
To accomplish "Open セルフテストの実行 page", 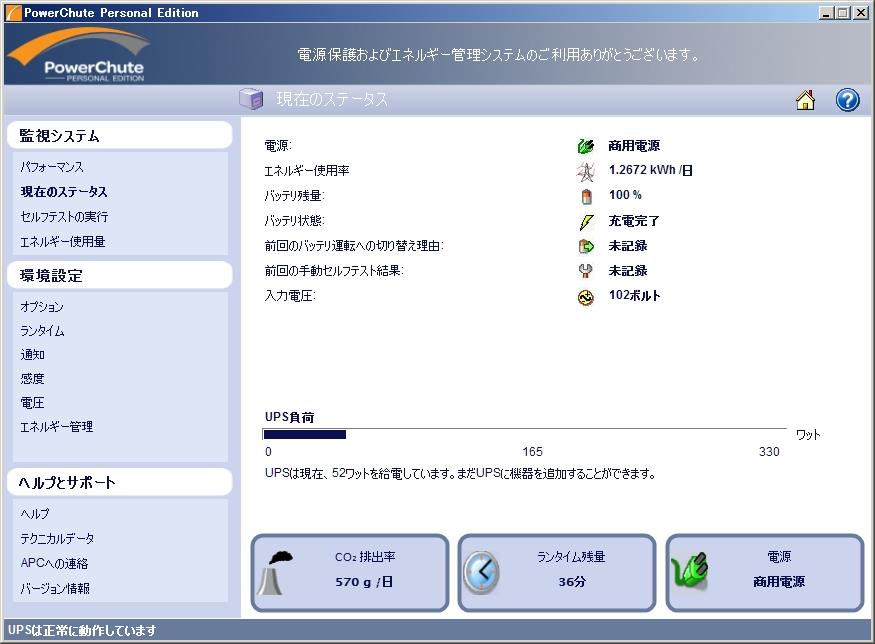I will [64, 217].
